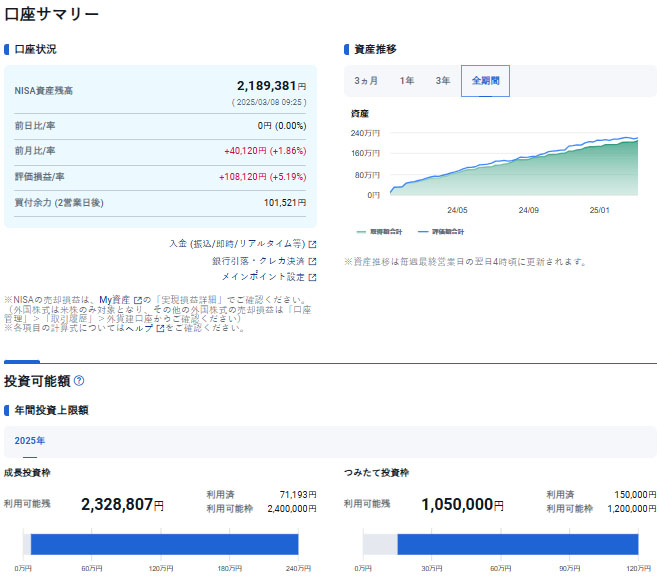Click the つみたて投資枠 usage bar

point(500,544)
